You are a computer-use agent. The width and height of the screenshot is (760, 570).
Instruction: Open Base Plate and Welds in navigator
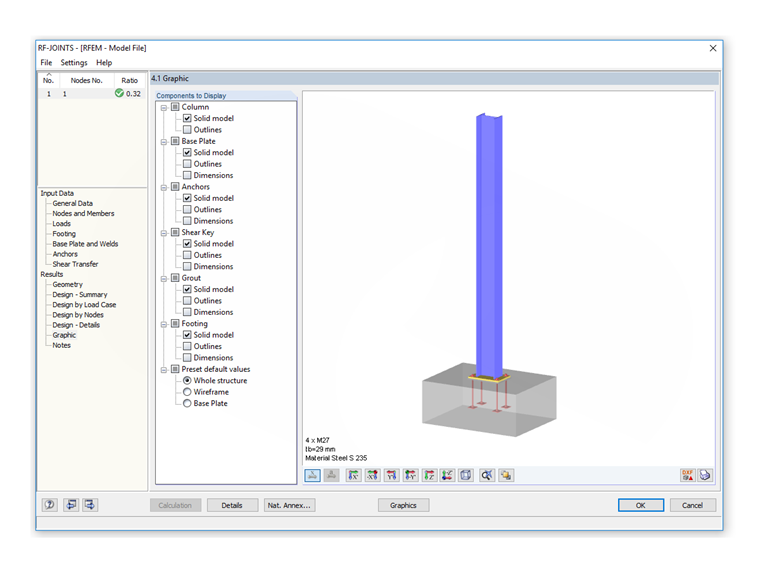(85, 244)
